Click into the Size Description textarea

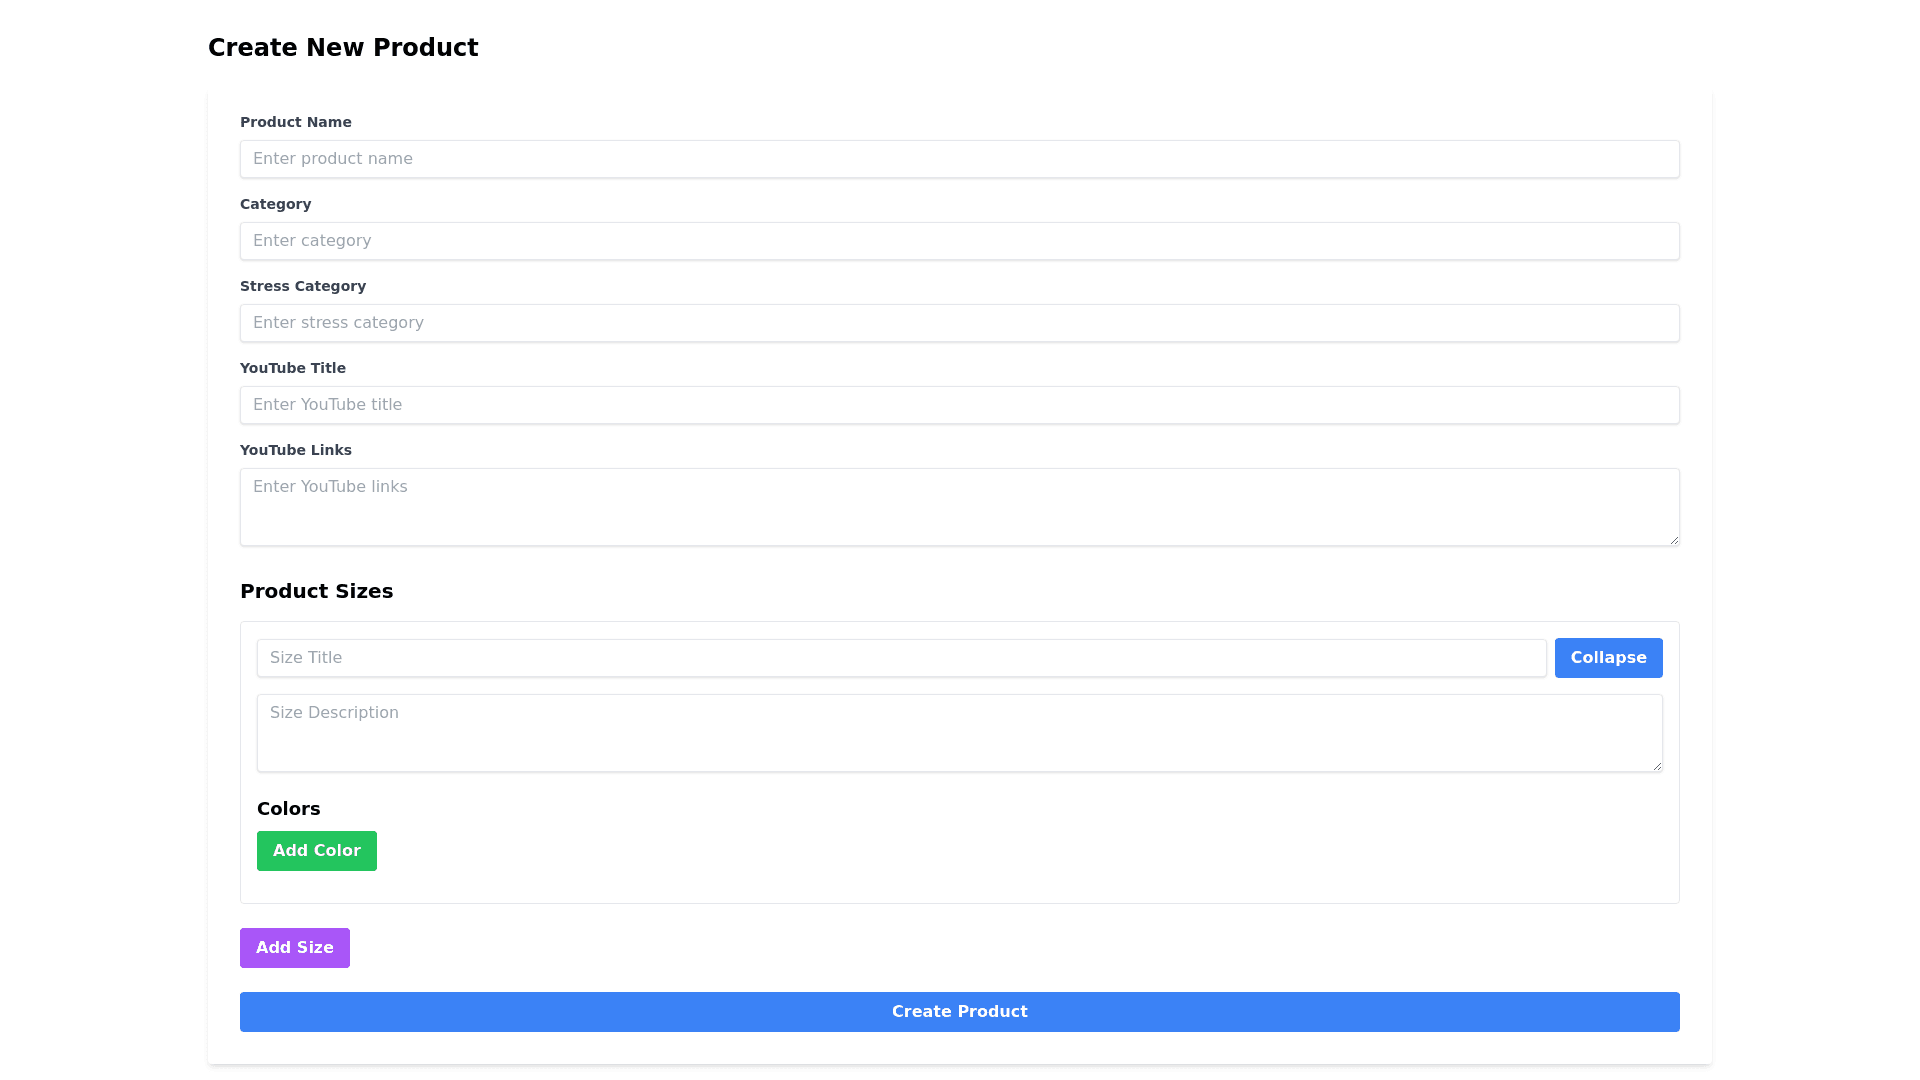click(x=959, y=733)
